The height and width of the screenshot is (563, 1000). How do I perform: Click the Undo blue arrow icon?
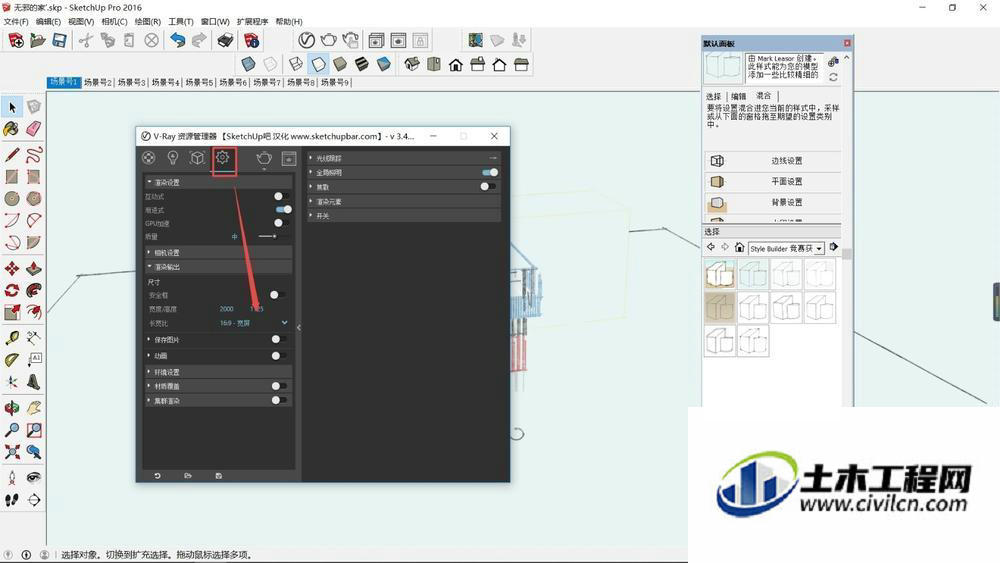(177, 41)
